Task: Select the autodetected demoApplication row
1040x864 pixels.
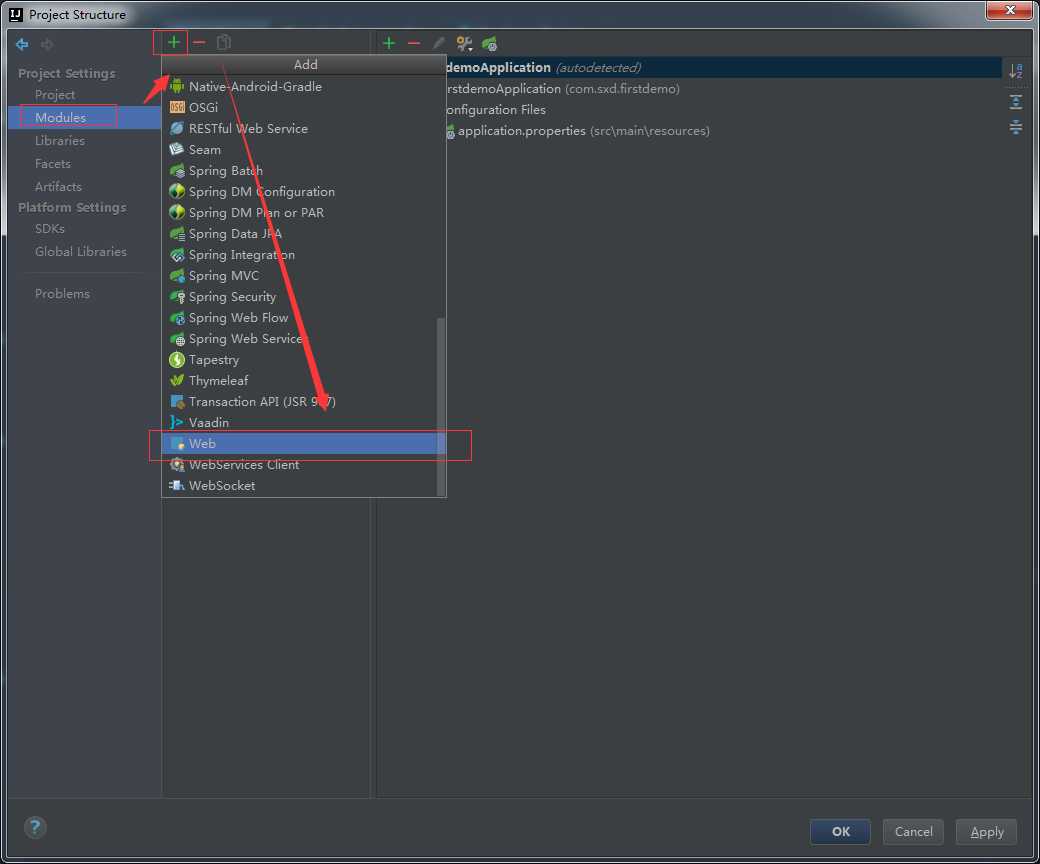Action: click(x=723, y=68)
